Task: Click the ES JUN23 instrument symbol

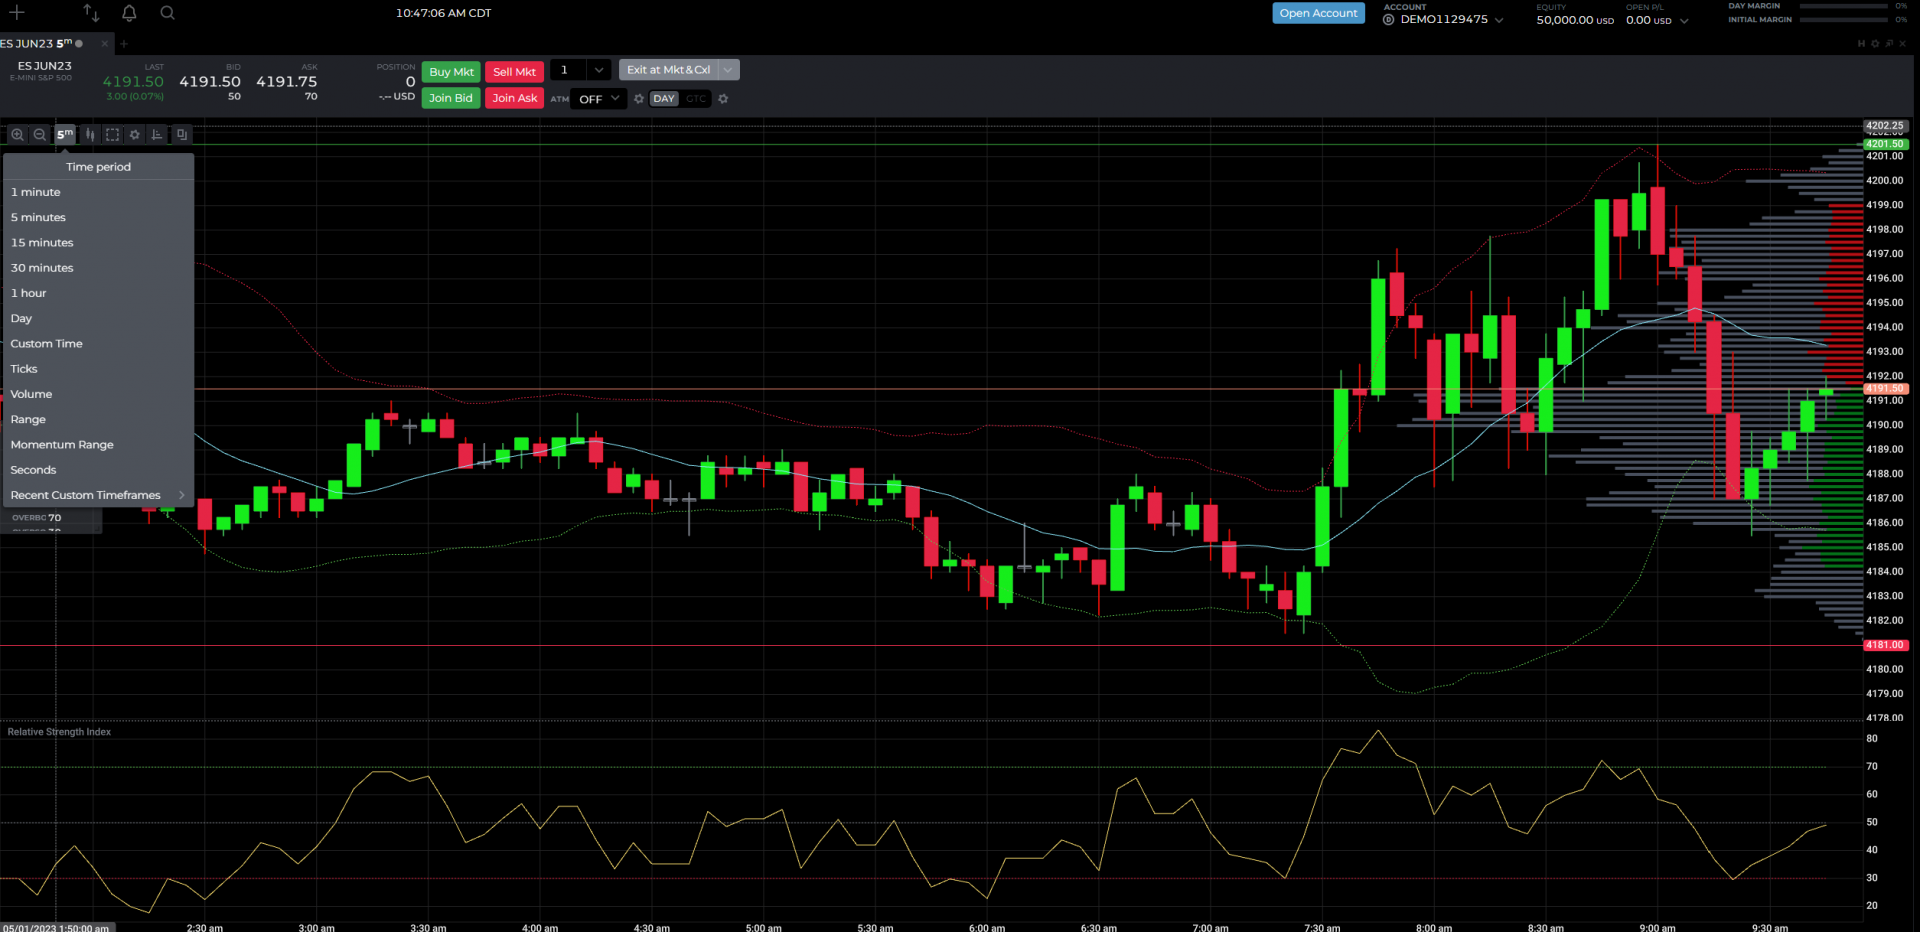Action: (45, 66)
